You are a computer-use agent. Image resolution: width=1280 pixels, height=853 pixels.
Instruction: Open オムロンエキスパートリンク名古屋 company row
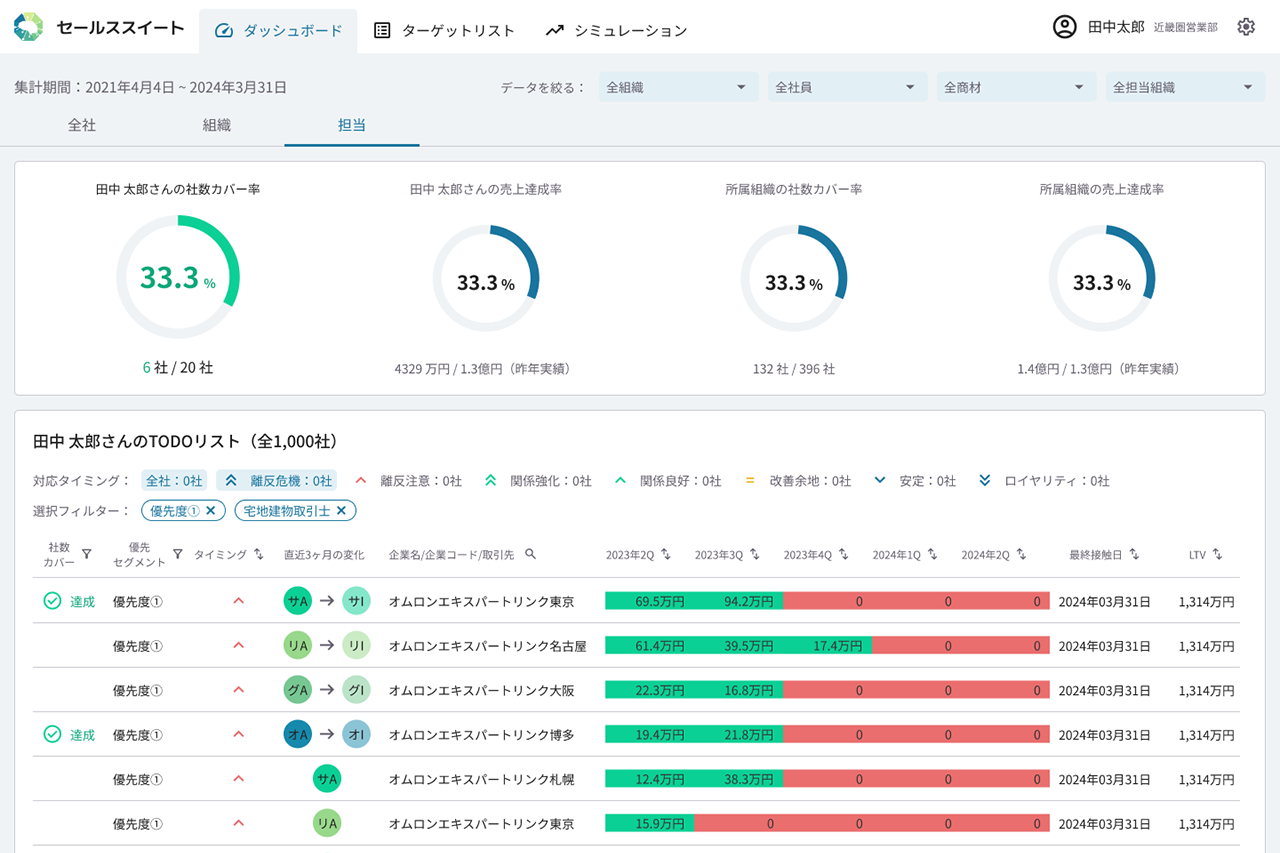(636, 646)
